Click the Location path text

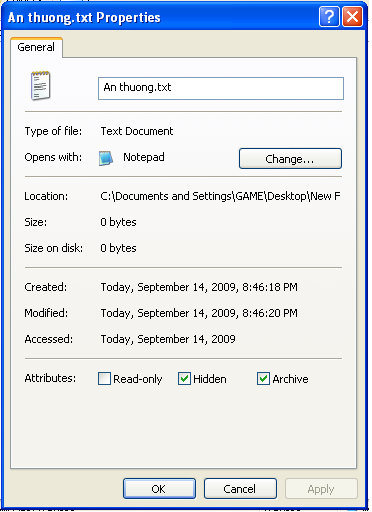point(220,196)
